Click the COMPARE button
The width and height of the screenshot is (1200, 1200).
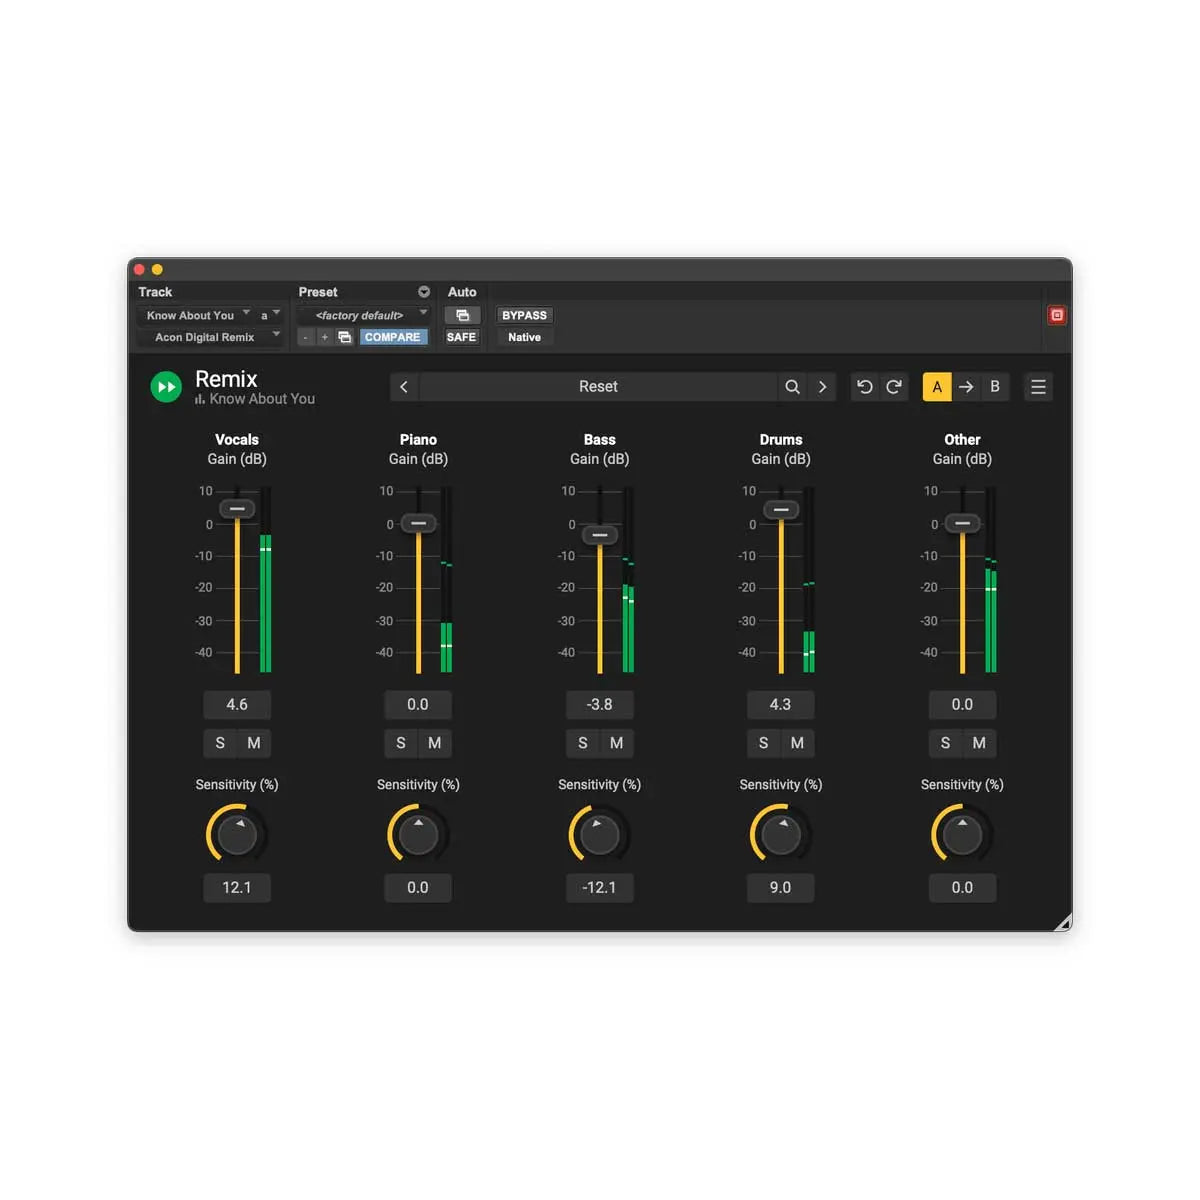[x=392, y=337]
